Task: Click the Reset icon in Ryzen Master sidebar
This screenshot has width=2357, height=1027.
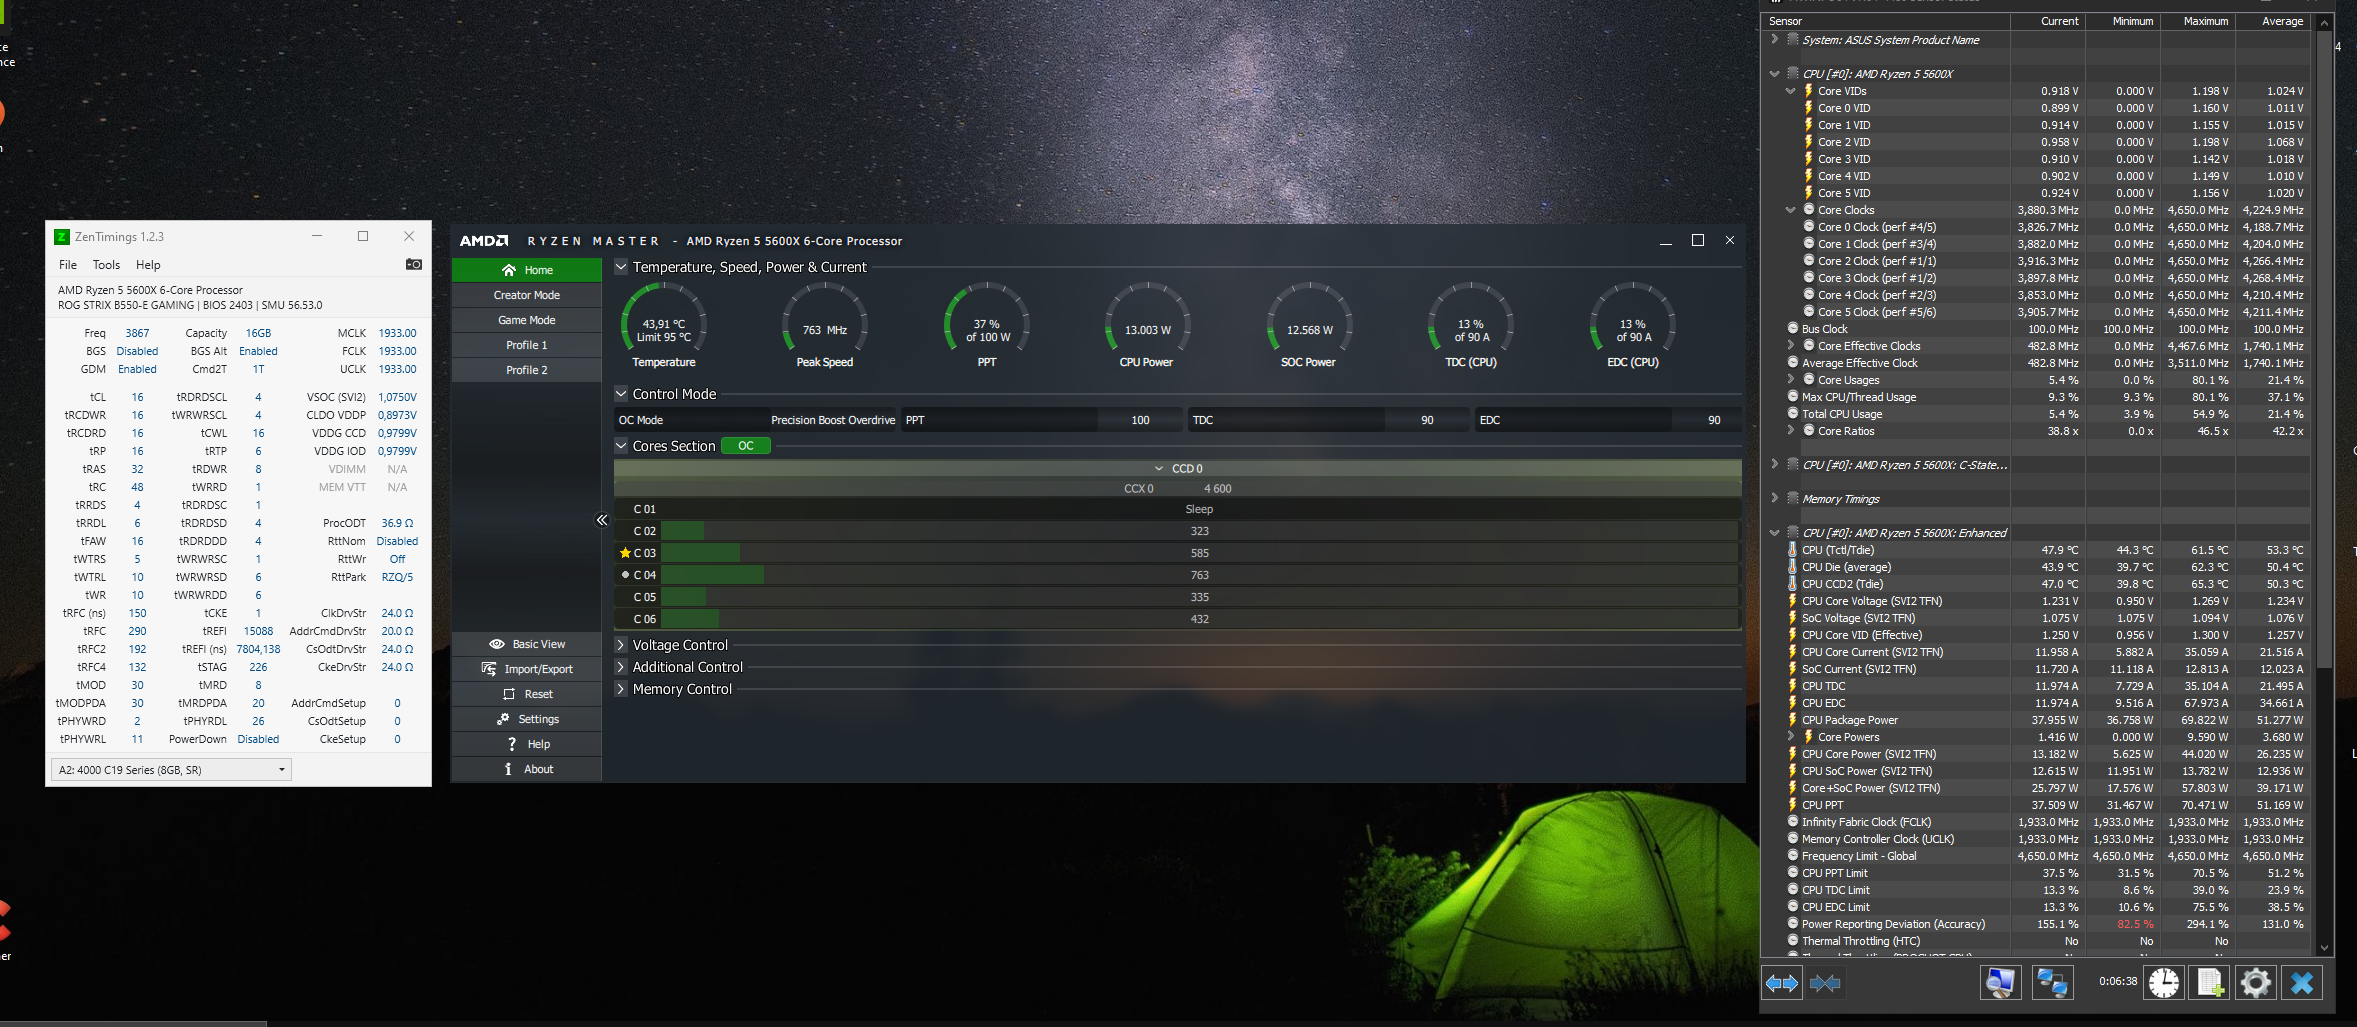Action: (x=509, y=694)
